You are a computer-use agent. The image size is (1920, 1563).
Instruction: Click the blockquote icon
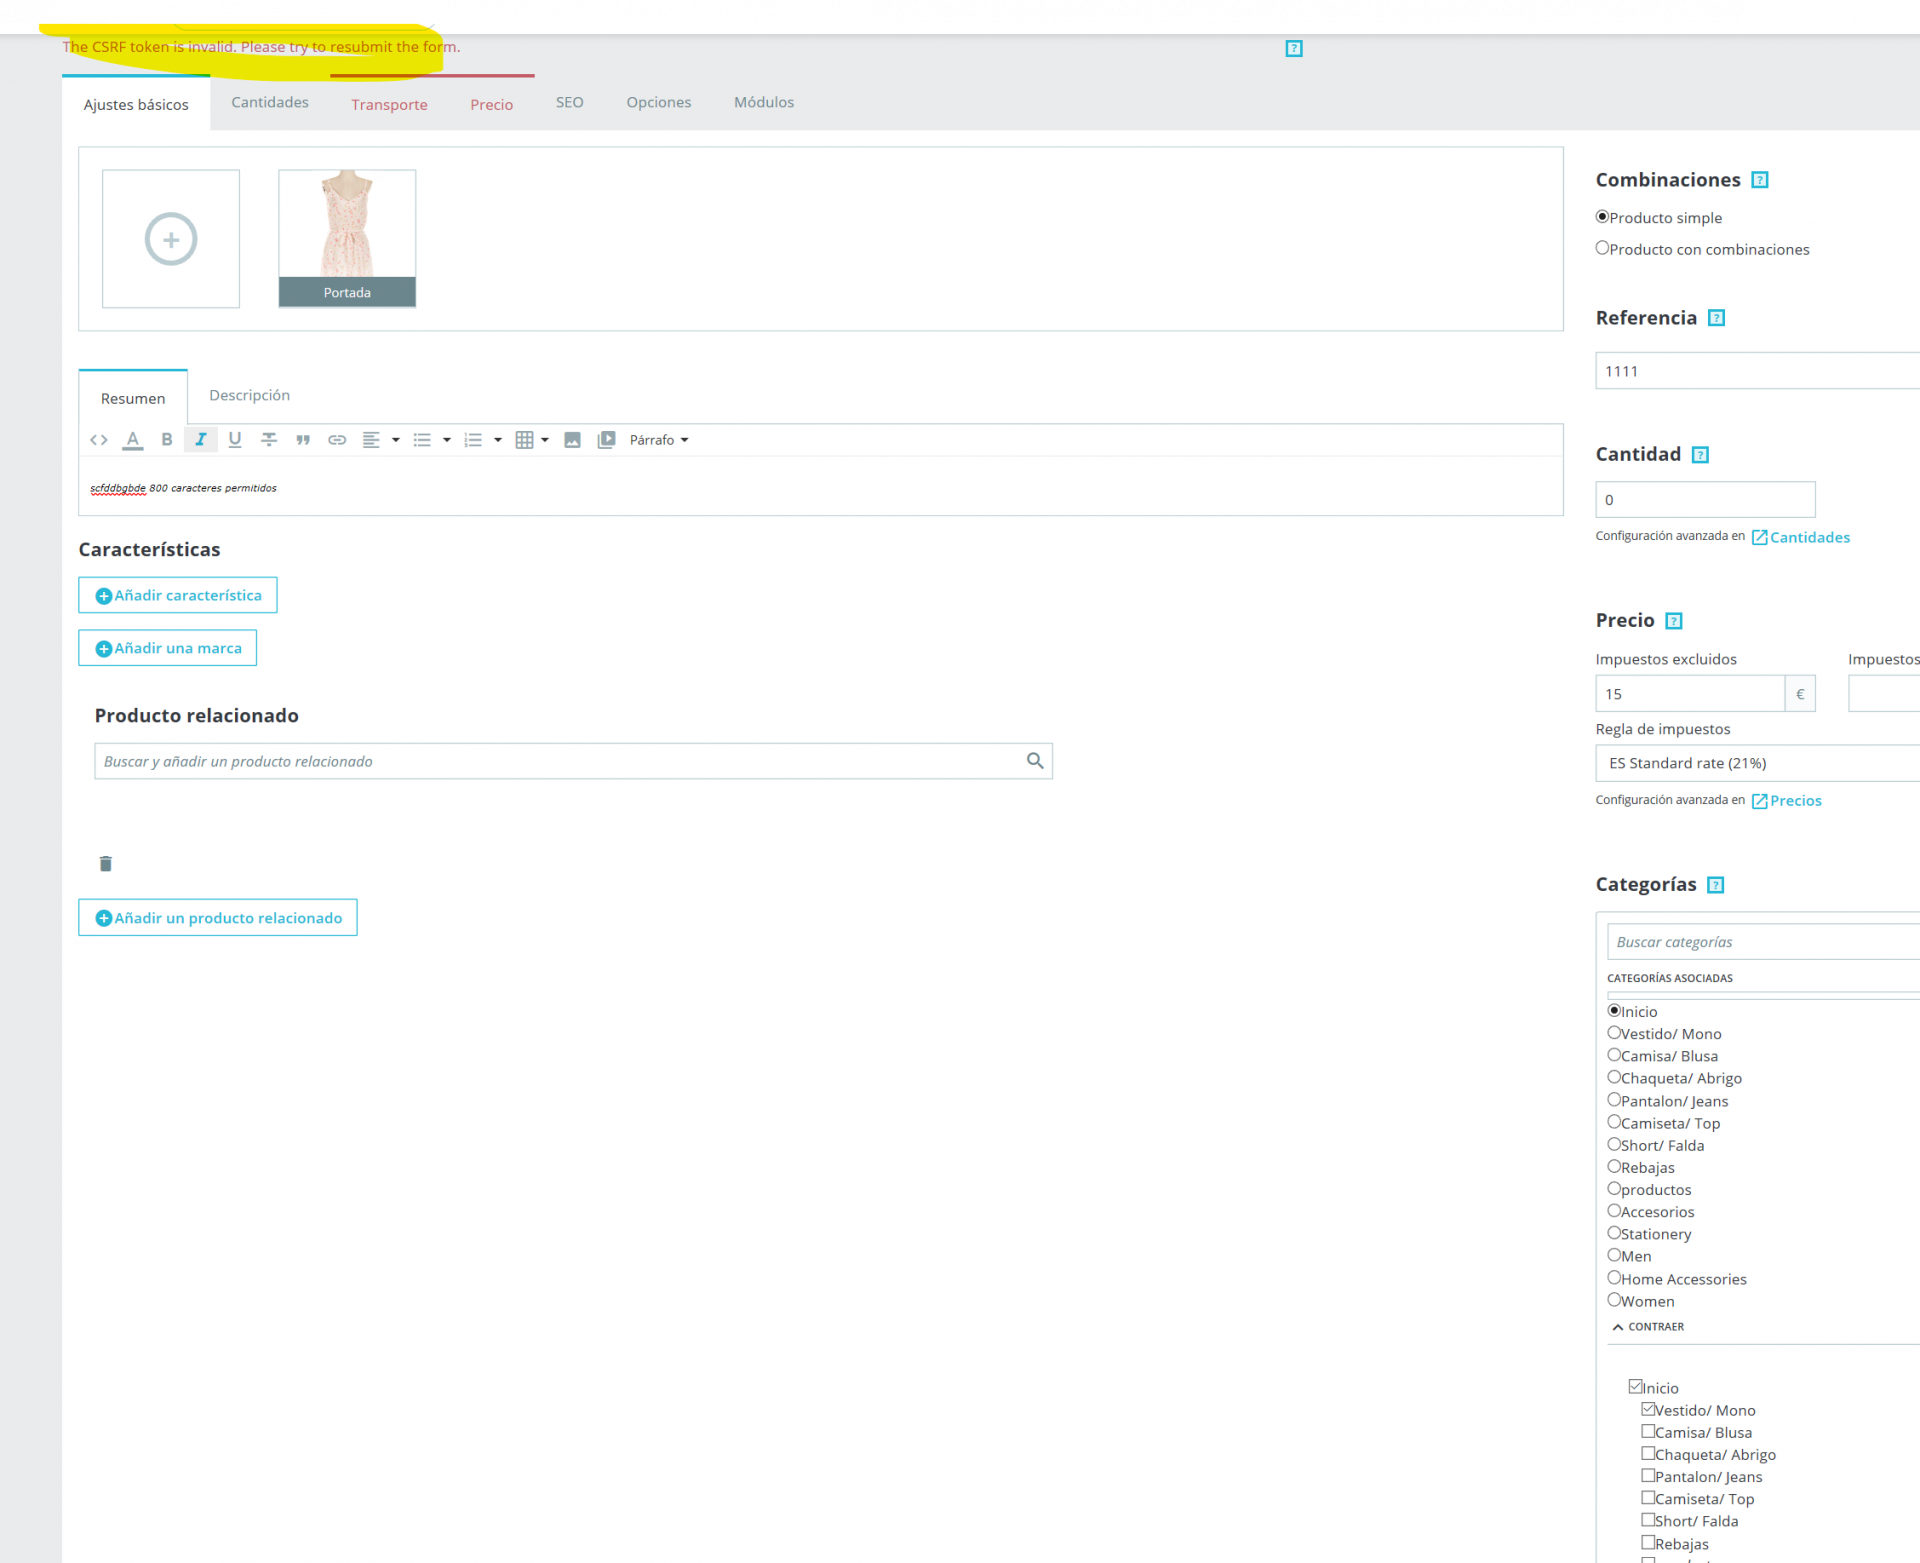[303, 440]
